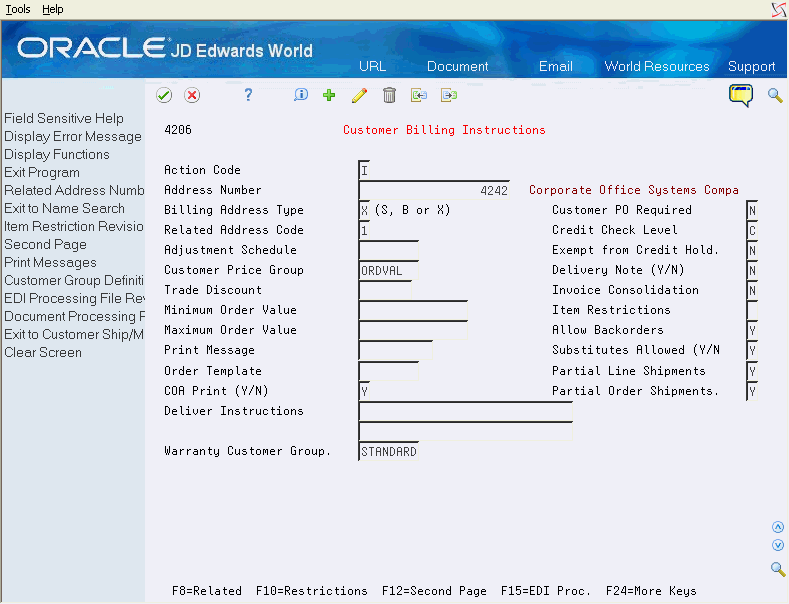Click the Customer PO Required field
This screenshot has width=789, height=604.
pos(752,210)
